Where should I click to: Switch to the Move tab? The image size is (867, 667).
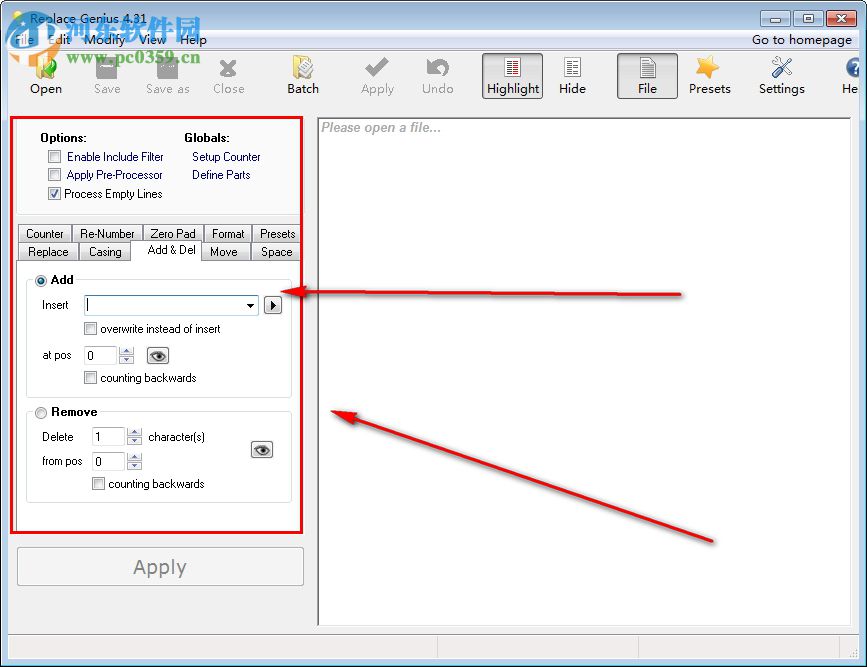point(224,252)
